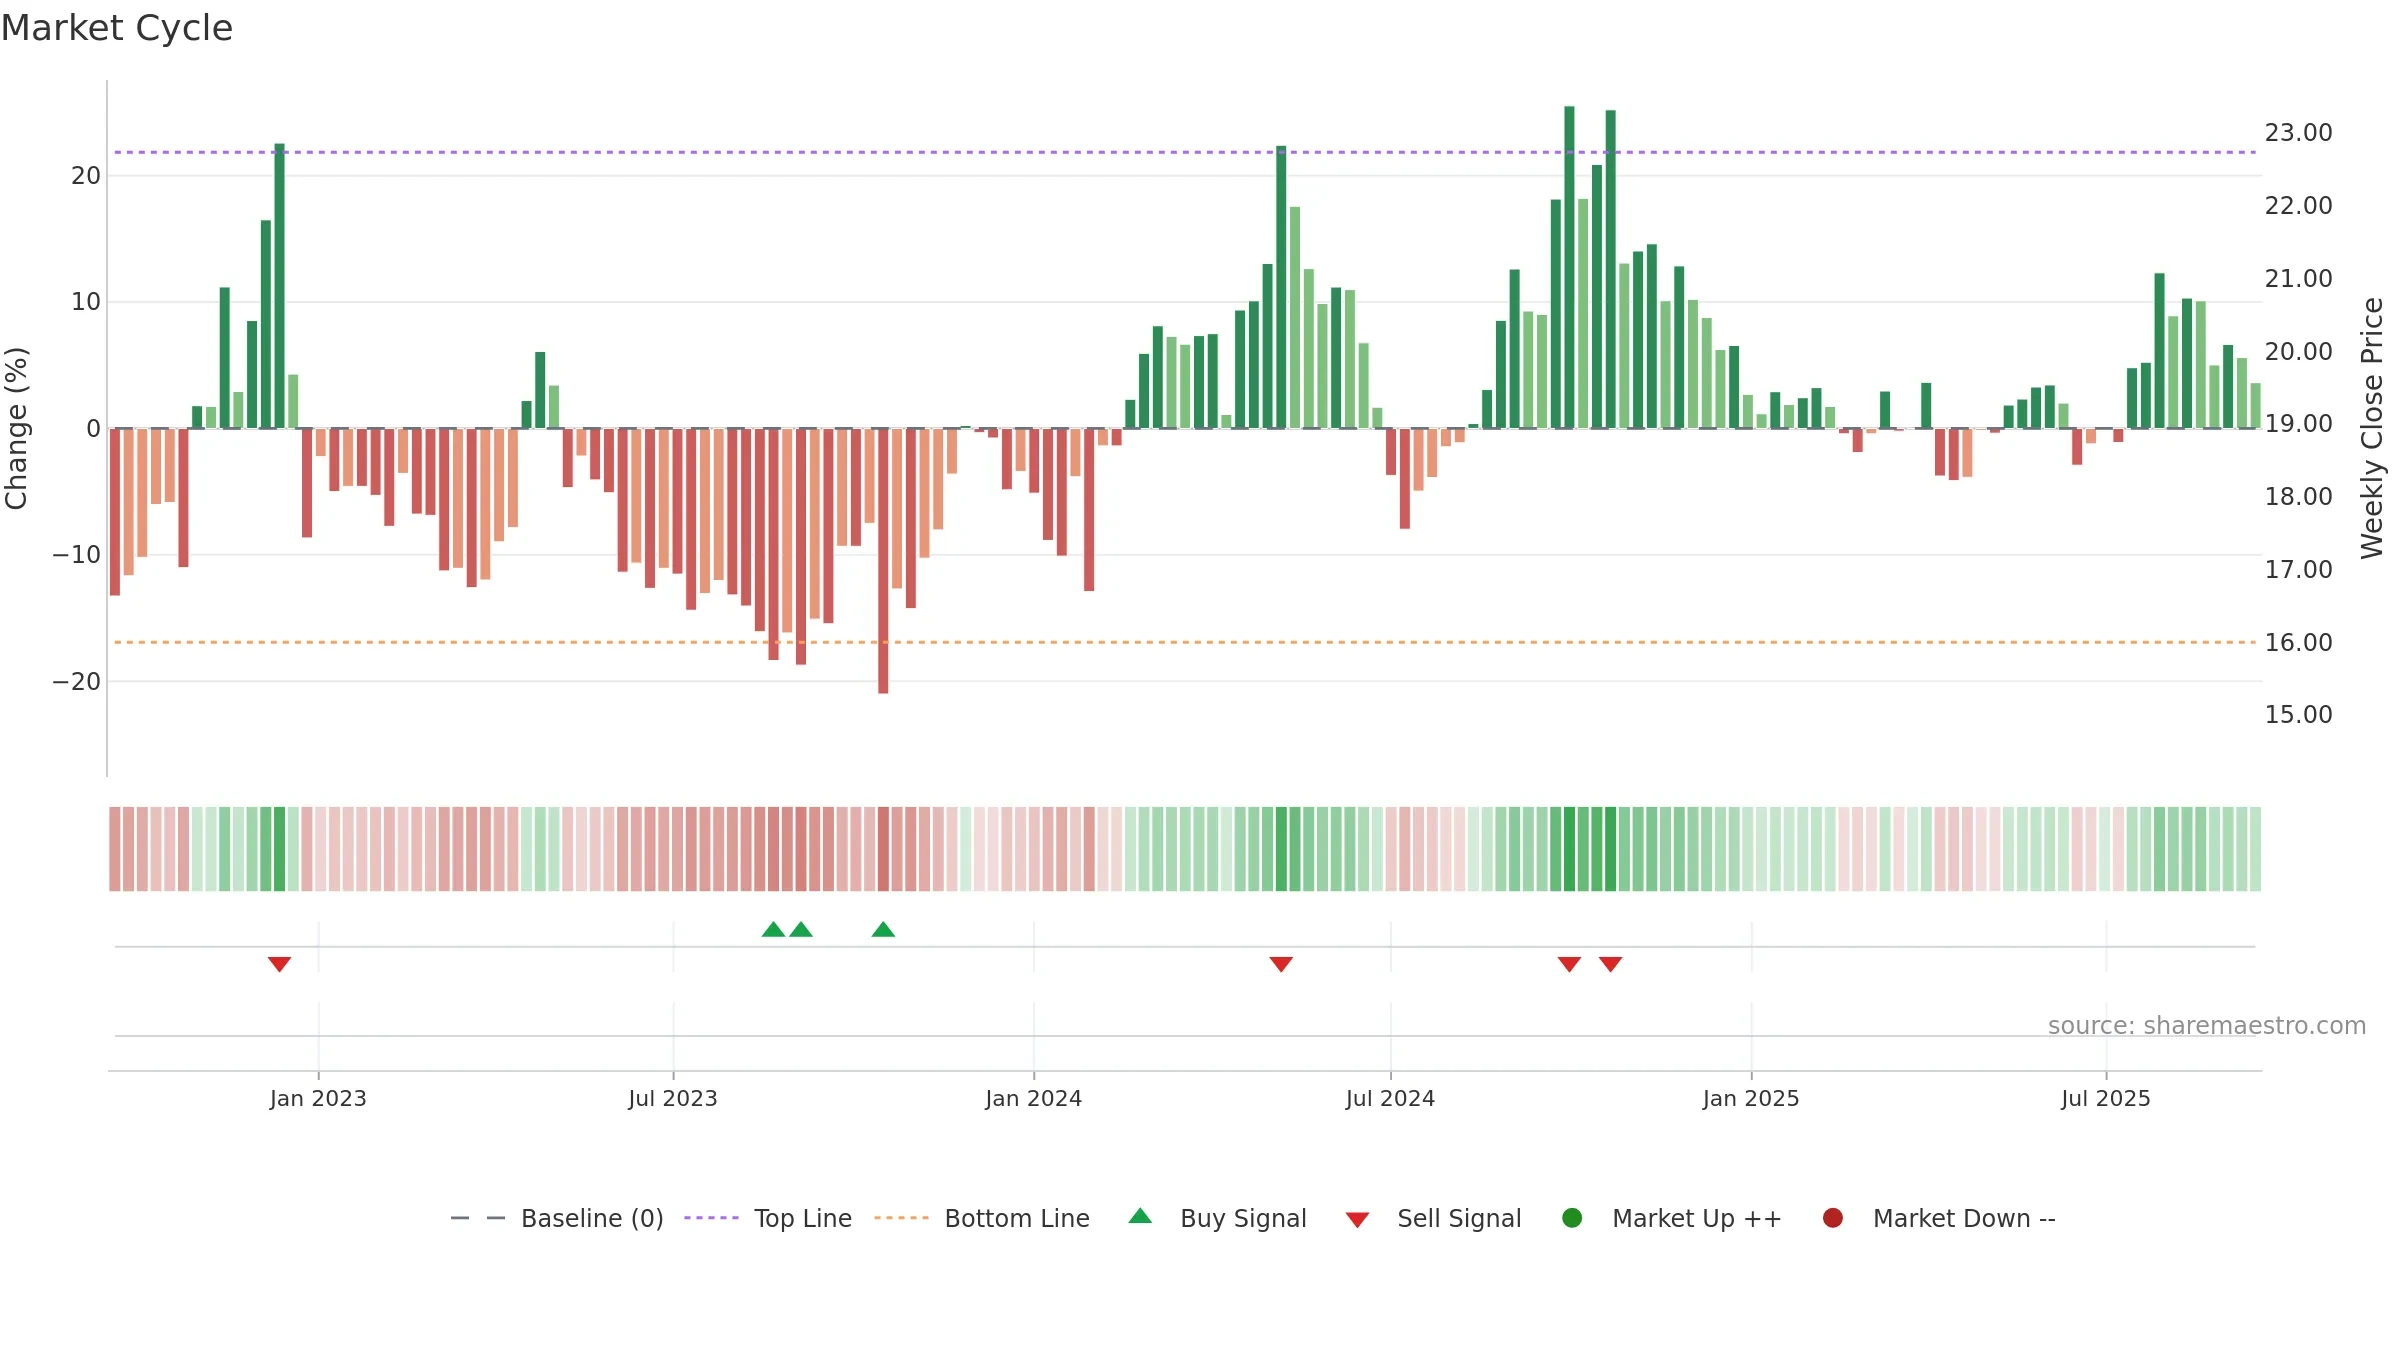Click the purple dotted top line
The width and height of the screenshot is (2400, 1350).
pyautogui.click(x=1186, y=152)
